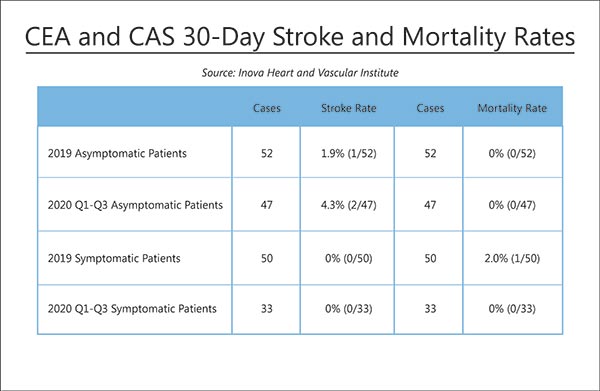This screenshot has height=391, width=600.
Task: Click the 33 cases cell next to stroke rate
Action: coord(267,309)
